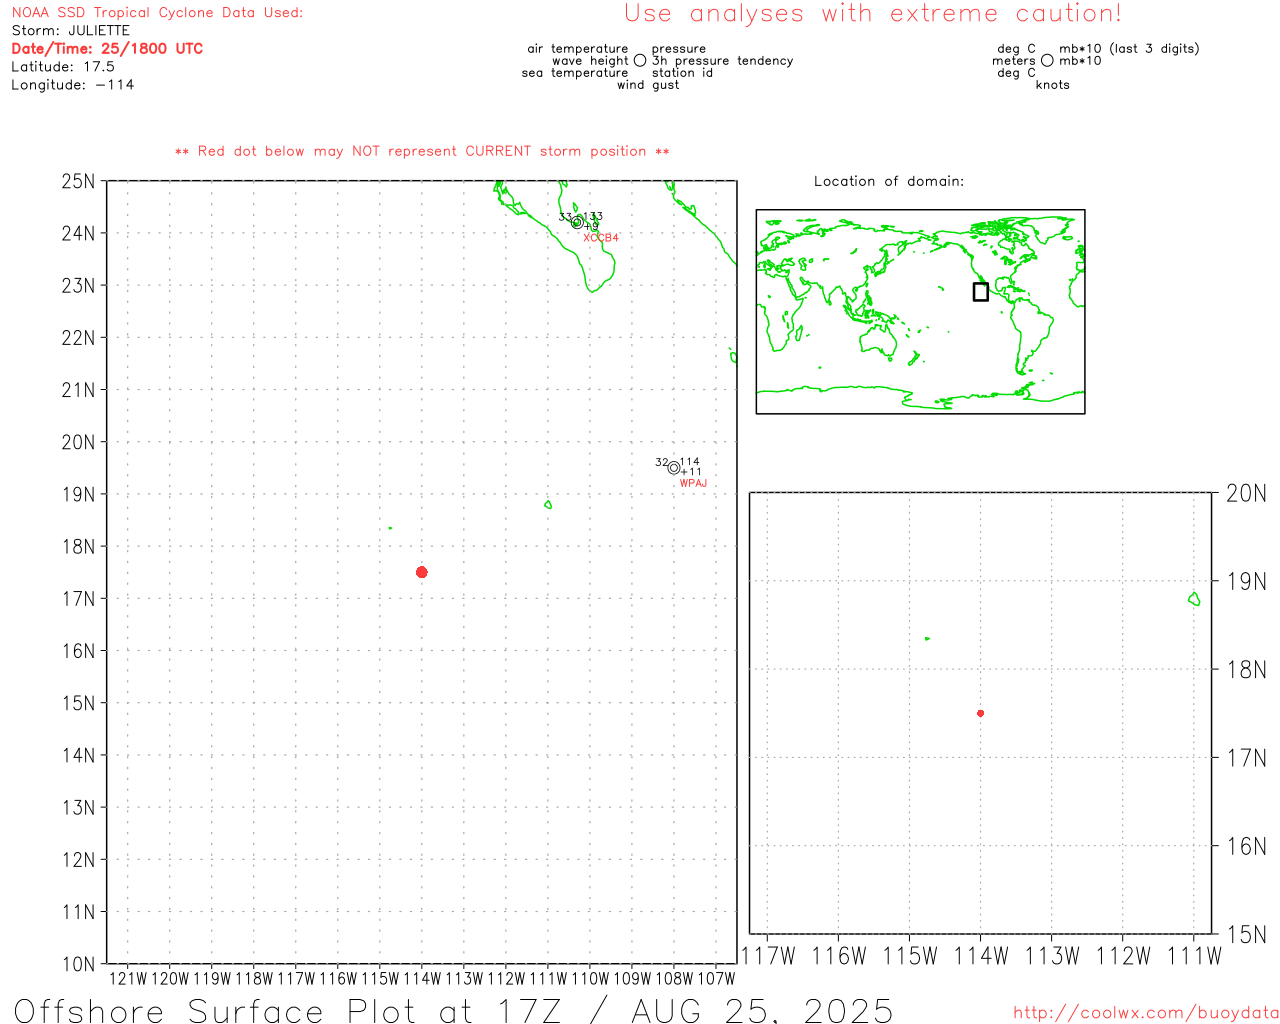Image resolution: width=1280 pixels, height=1024 pixels.
Task: Click pressure tendency '+11' by WPAJ station
Action: [691, 472]
